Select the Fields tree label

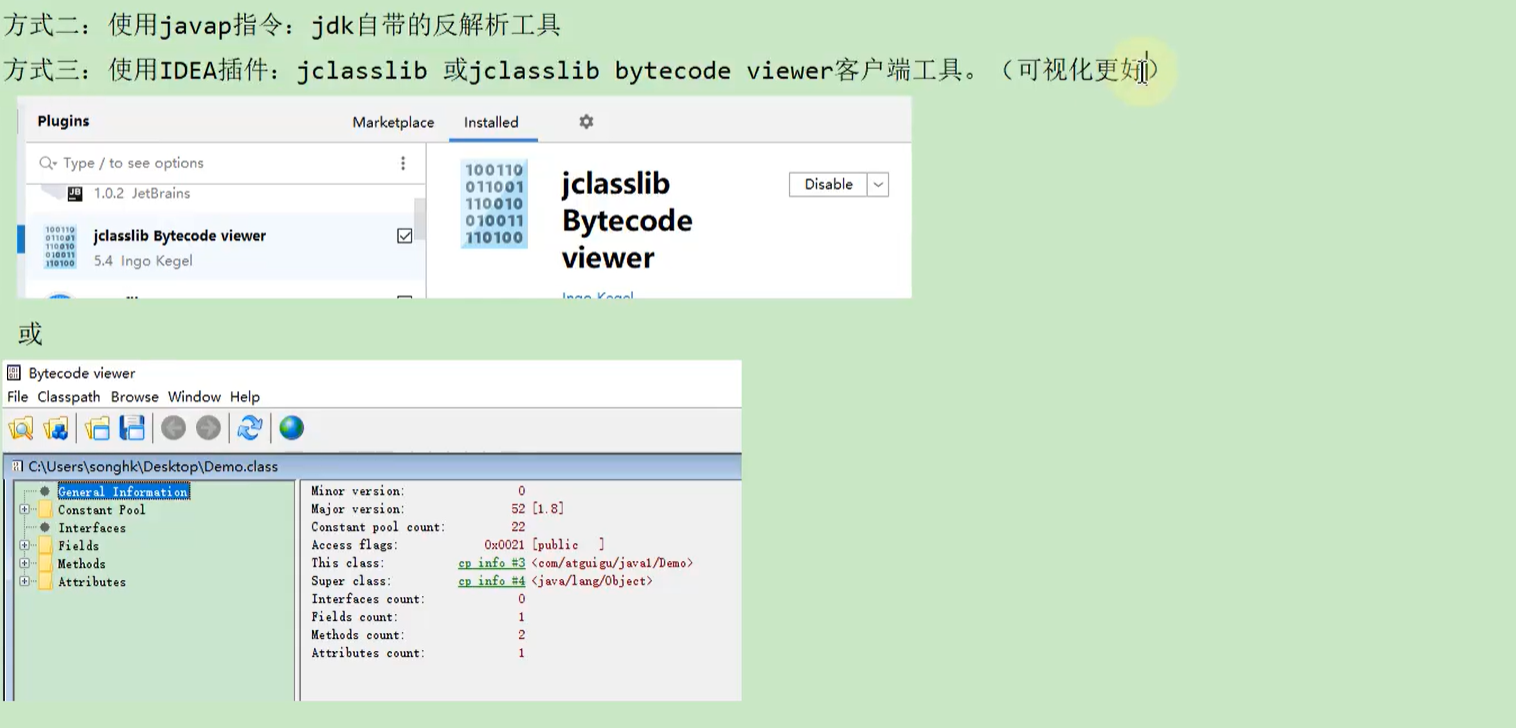(x=78, y=546)
